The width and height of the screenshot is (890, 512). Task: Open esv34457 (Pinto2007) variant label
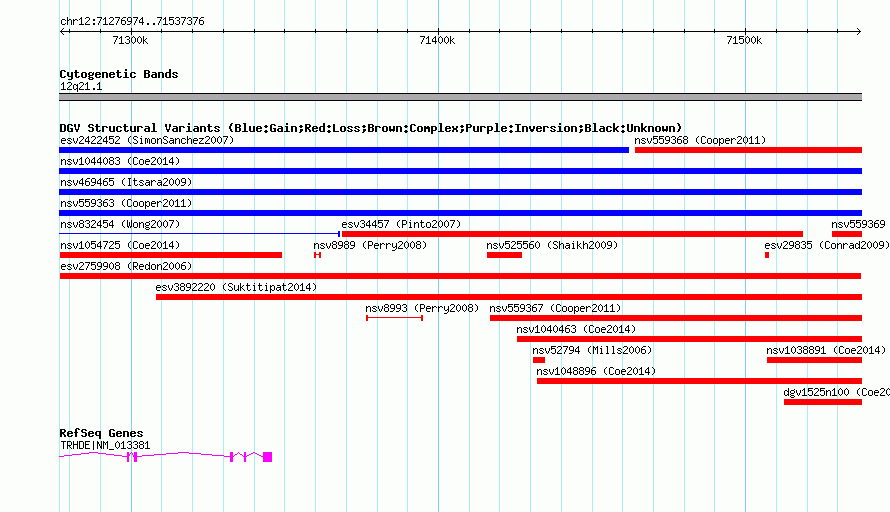401,224
